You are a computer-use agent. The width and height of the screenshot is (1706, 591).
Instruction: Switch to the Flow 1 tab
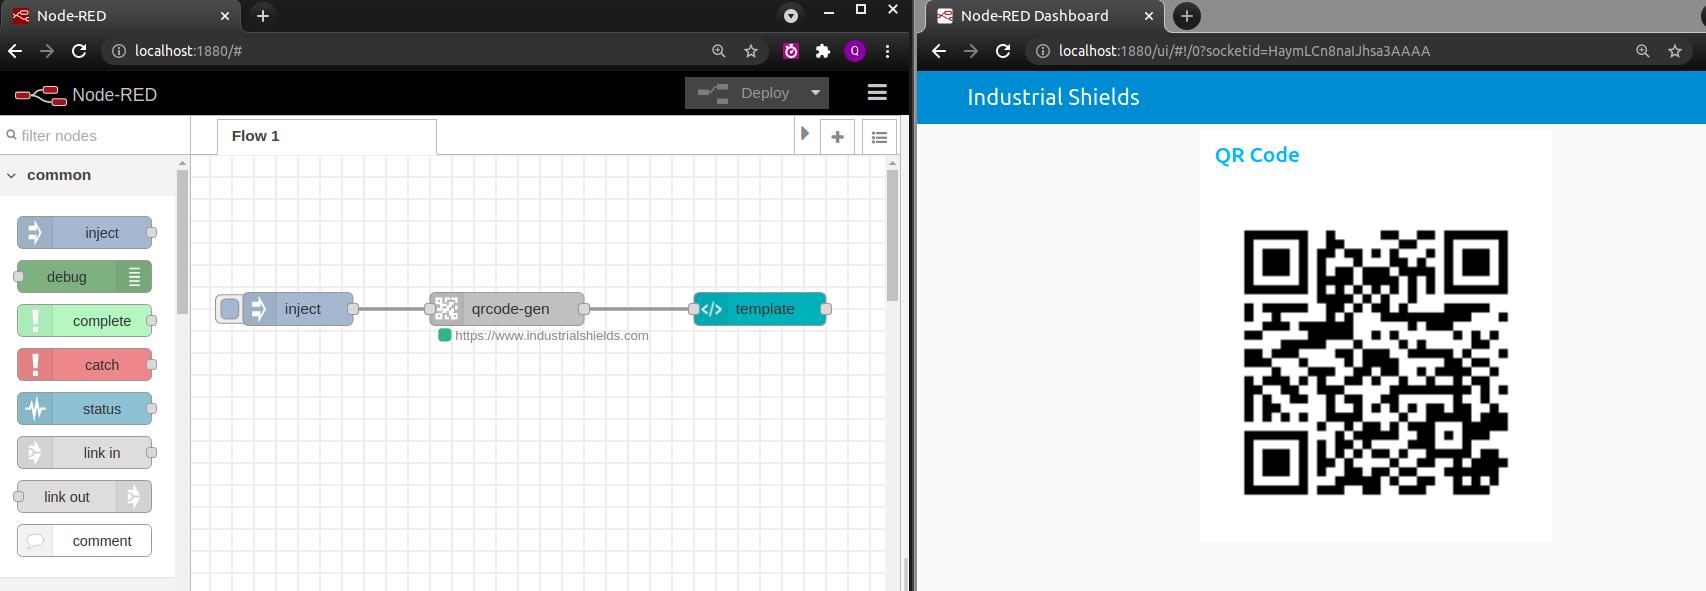point(326,136)
